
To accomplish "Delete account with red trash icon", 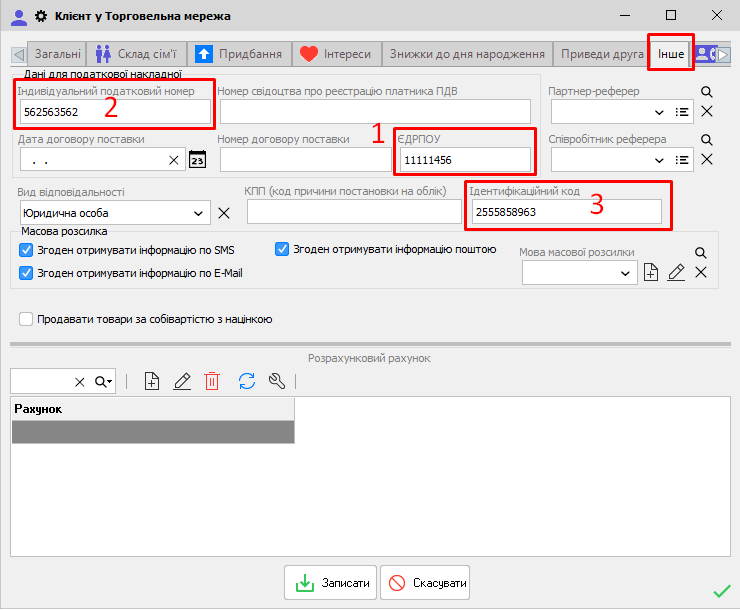I will pyautogui.click(x=212, y=381).
